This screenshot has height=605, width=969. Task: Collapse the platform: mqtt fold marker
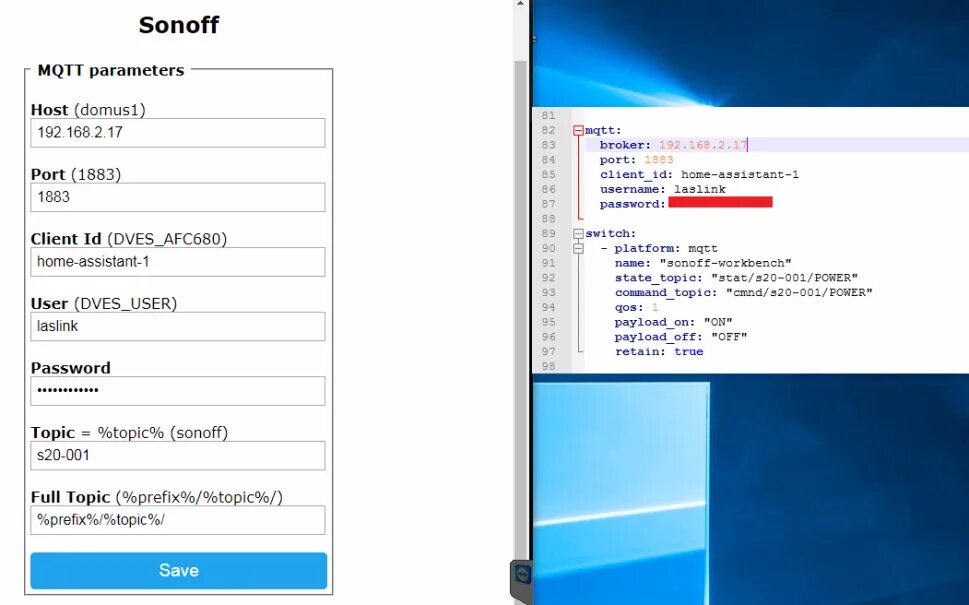[578, 248]
